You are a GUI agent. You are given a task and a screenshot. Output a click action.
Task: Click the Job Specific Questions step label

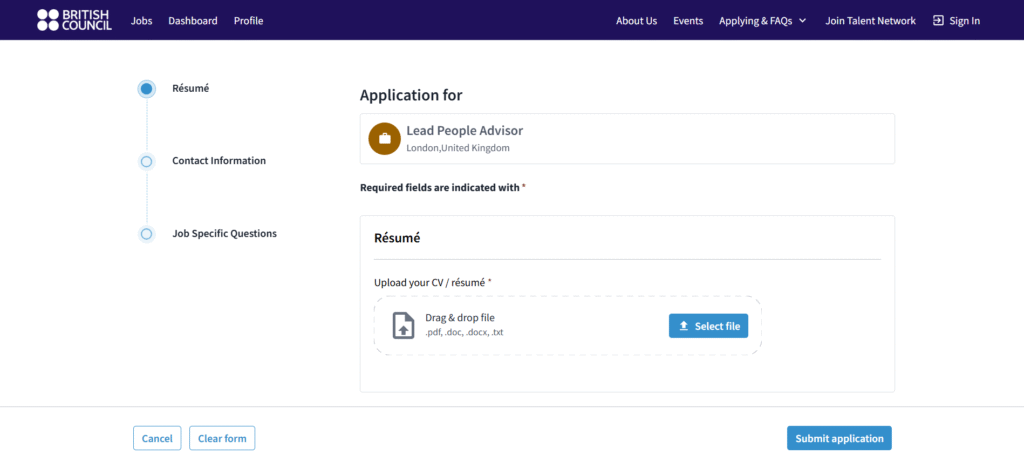click(224, 233)
